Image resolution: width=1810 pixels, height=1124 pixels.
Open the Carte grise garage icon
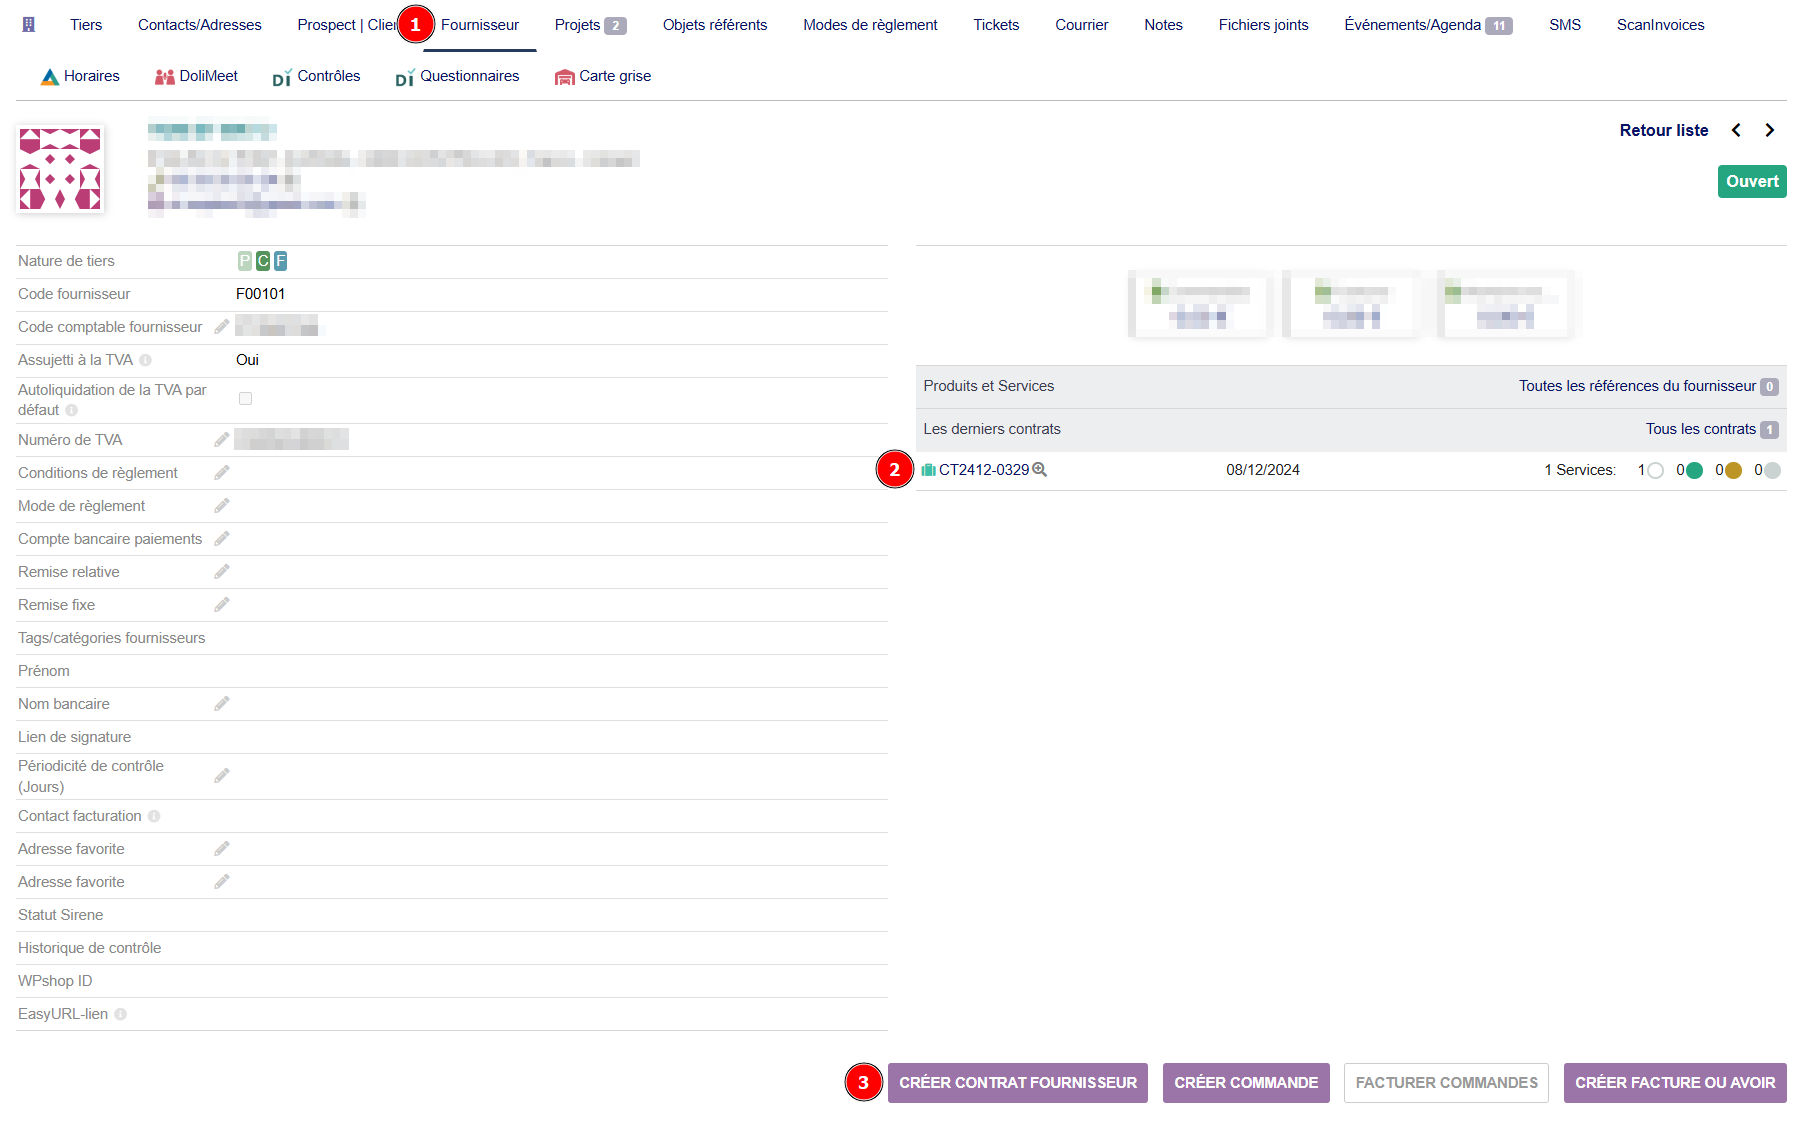pyautogui.click(x=565, y=77)
